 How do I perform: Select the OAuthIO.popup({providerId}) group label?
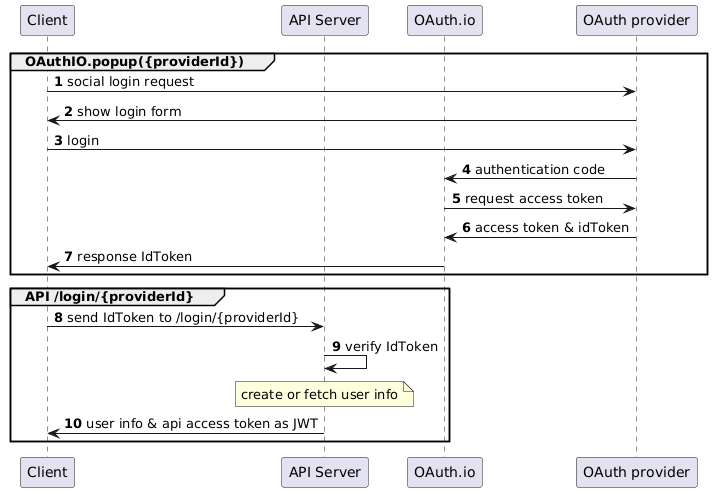(x=134, y=62)
